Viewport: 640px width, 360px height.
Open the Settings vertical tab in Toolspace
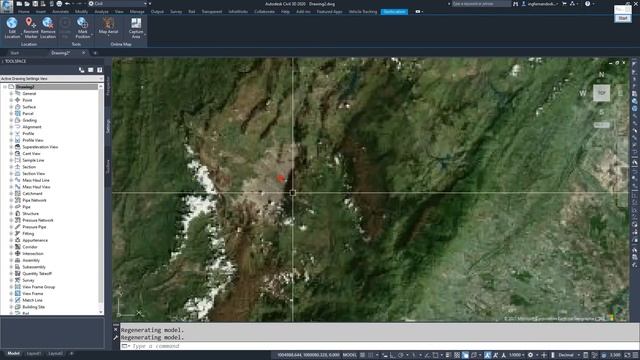108,126
